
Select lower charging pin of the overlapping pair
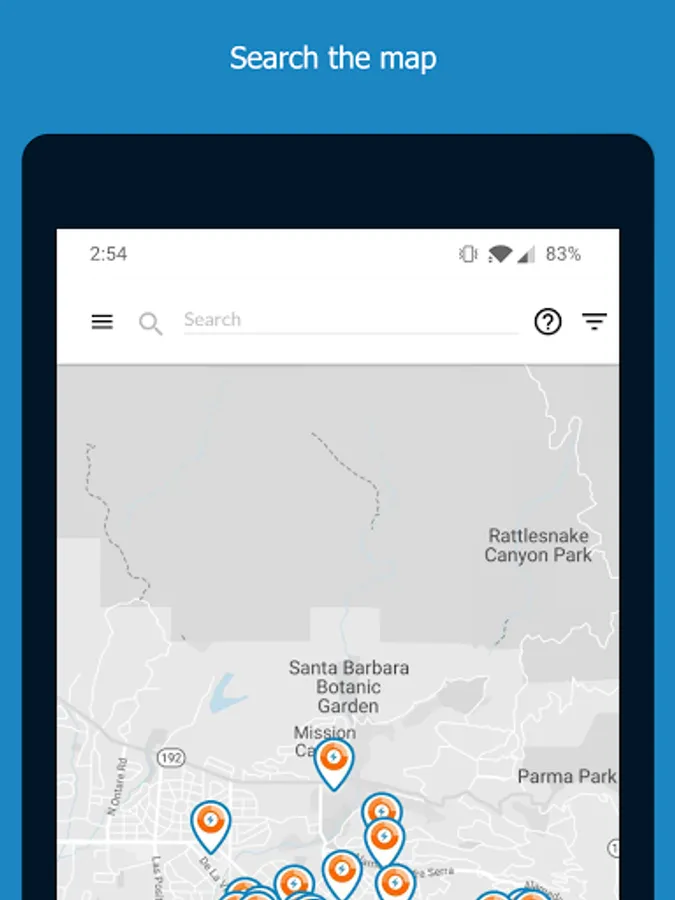pos(385,843)
